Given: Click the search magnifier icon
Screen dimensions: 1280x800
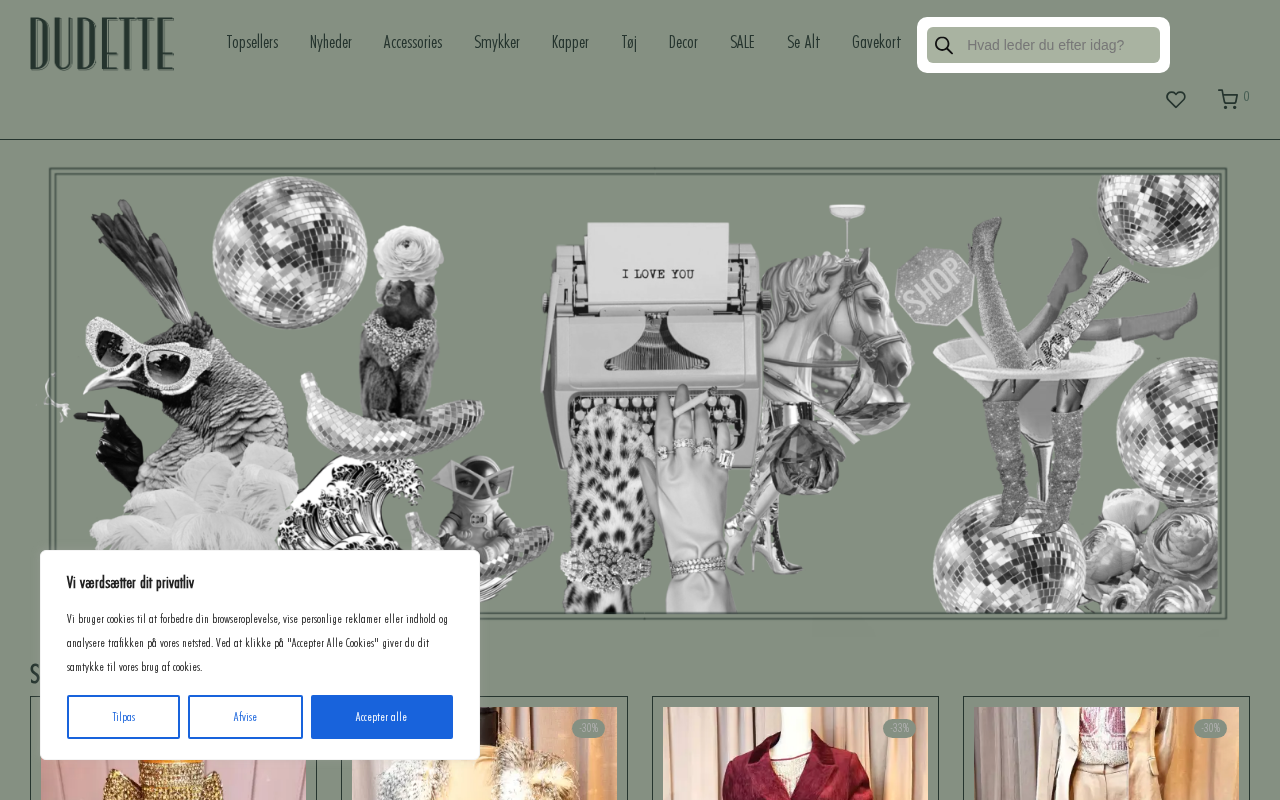Looking at the screenshot, I should [944, 46].
